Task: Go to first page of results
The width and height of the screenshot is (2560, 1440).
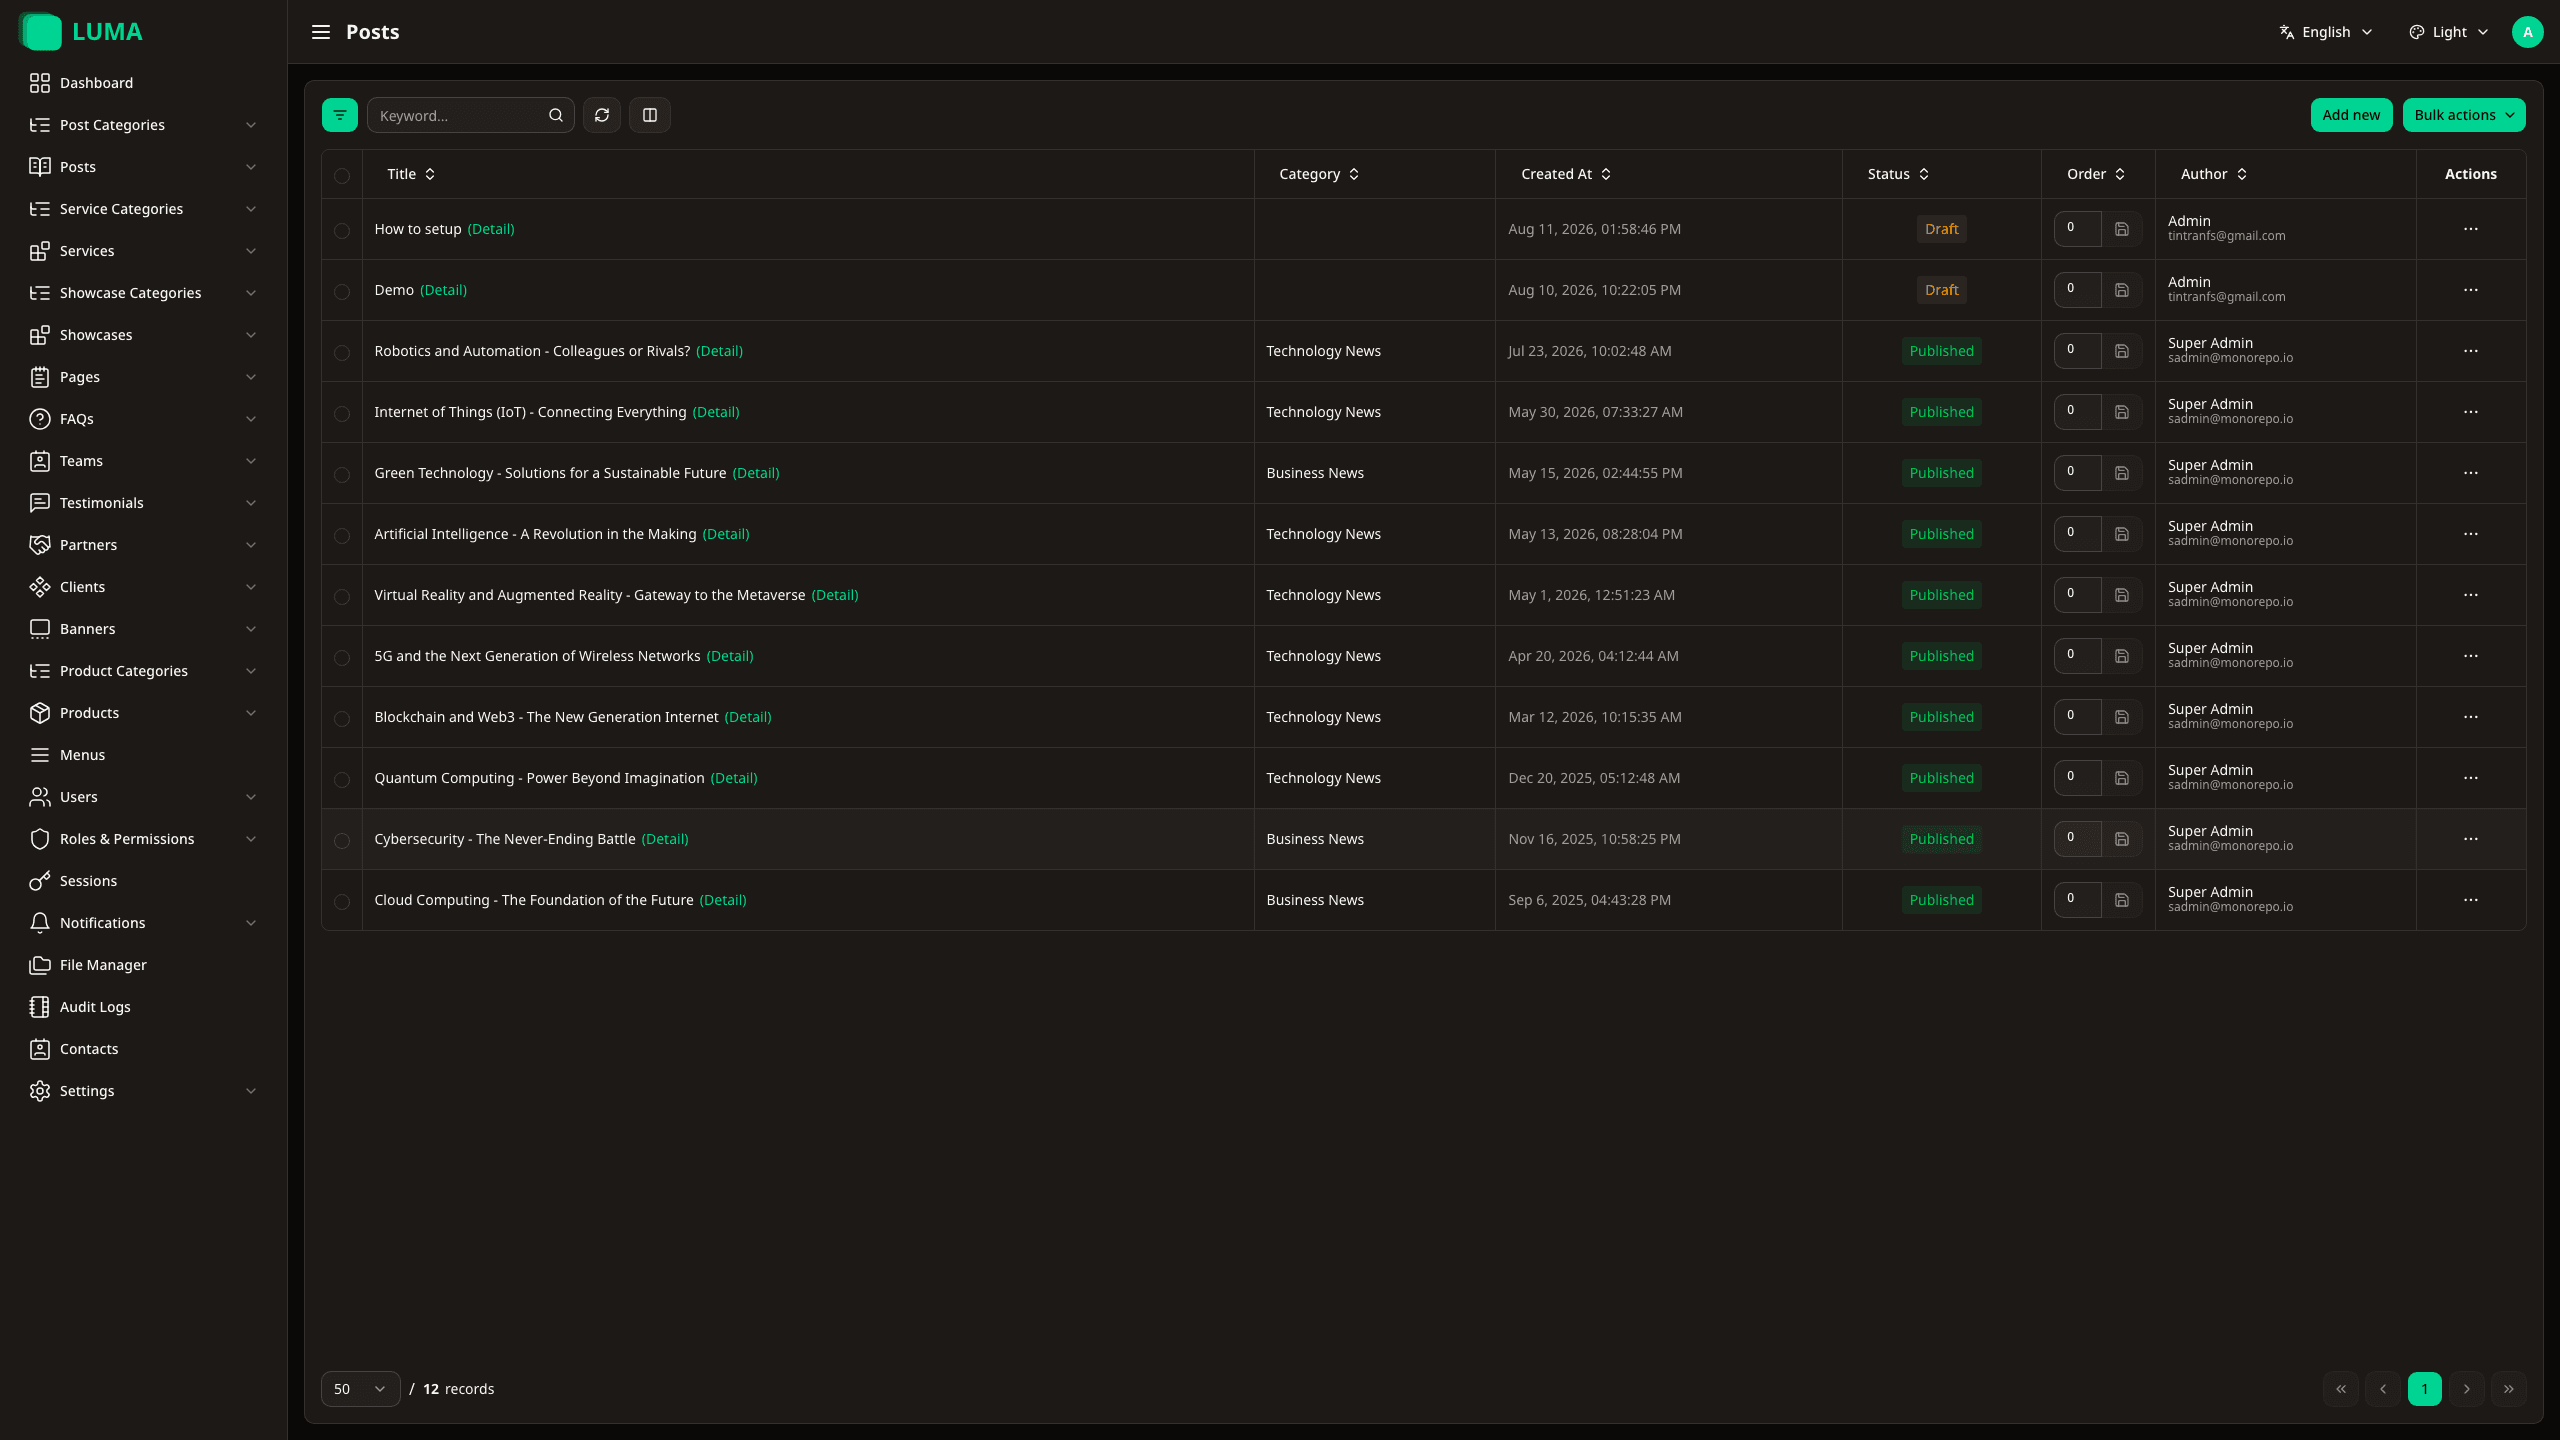Action: 2341,1389
